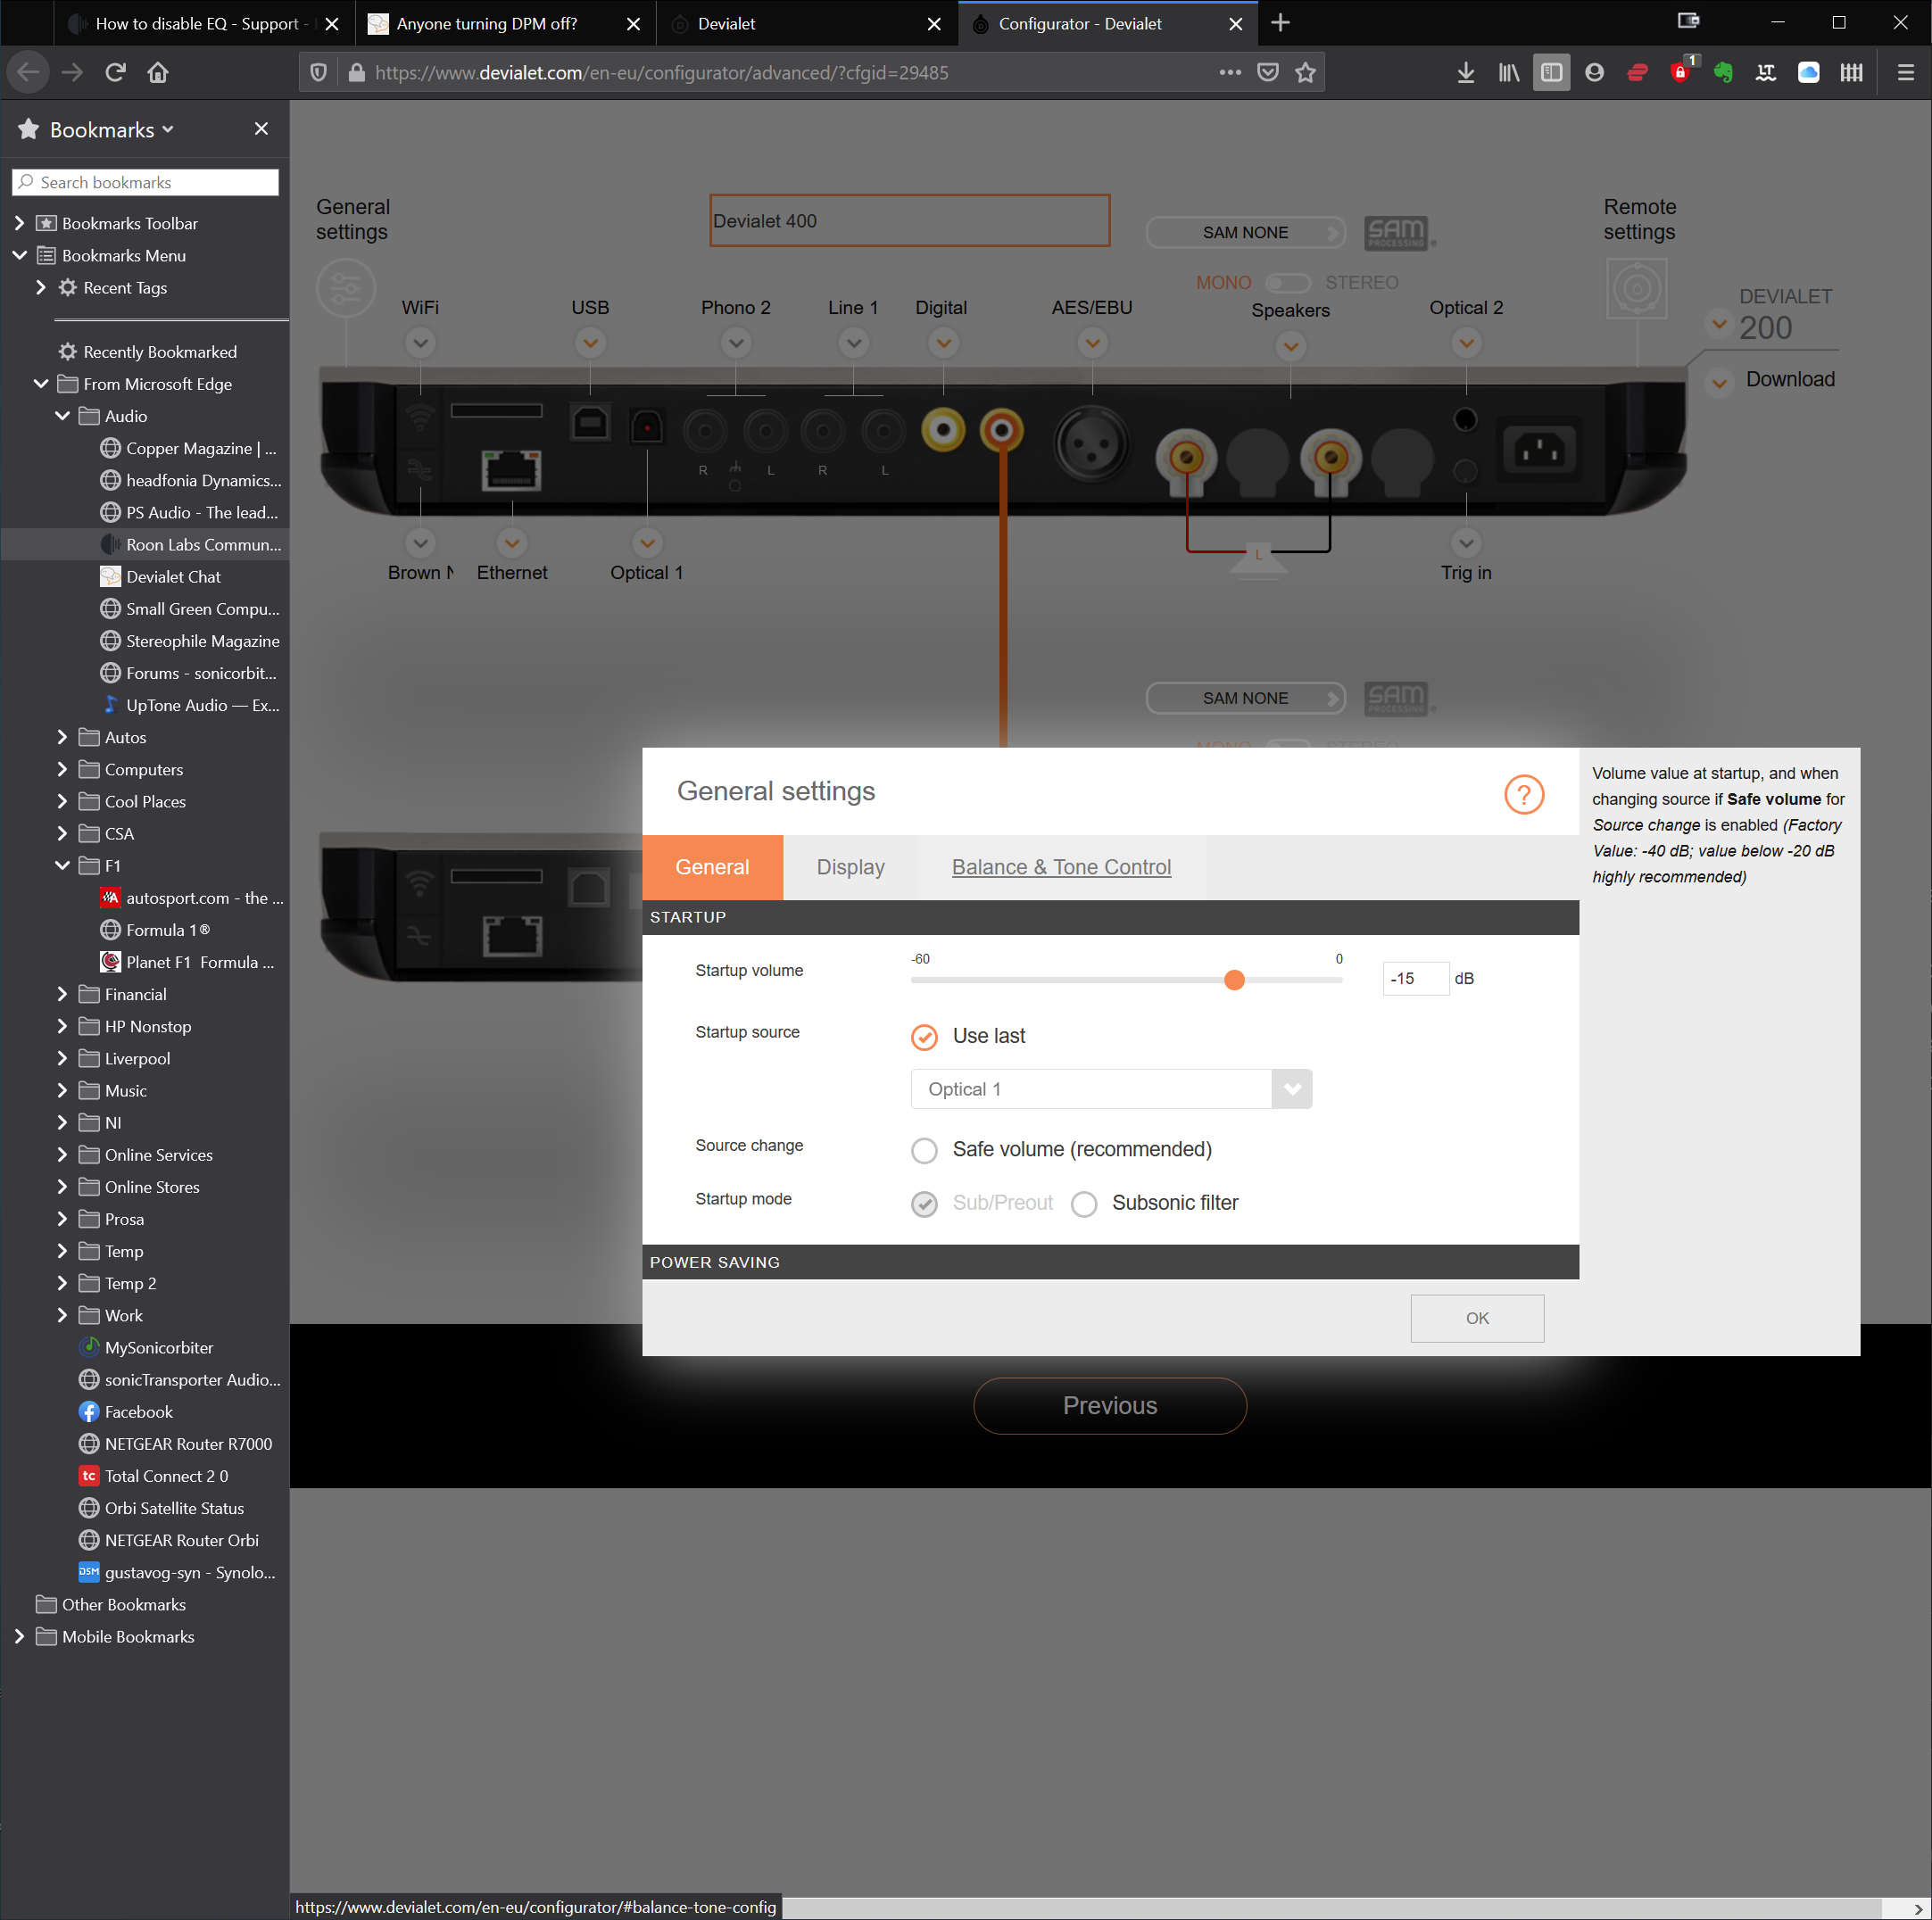Open the general settings gear icon

pos(346,288)
